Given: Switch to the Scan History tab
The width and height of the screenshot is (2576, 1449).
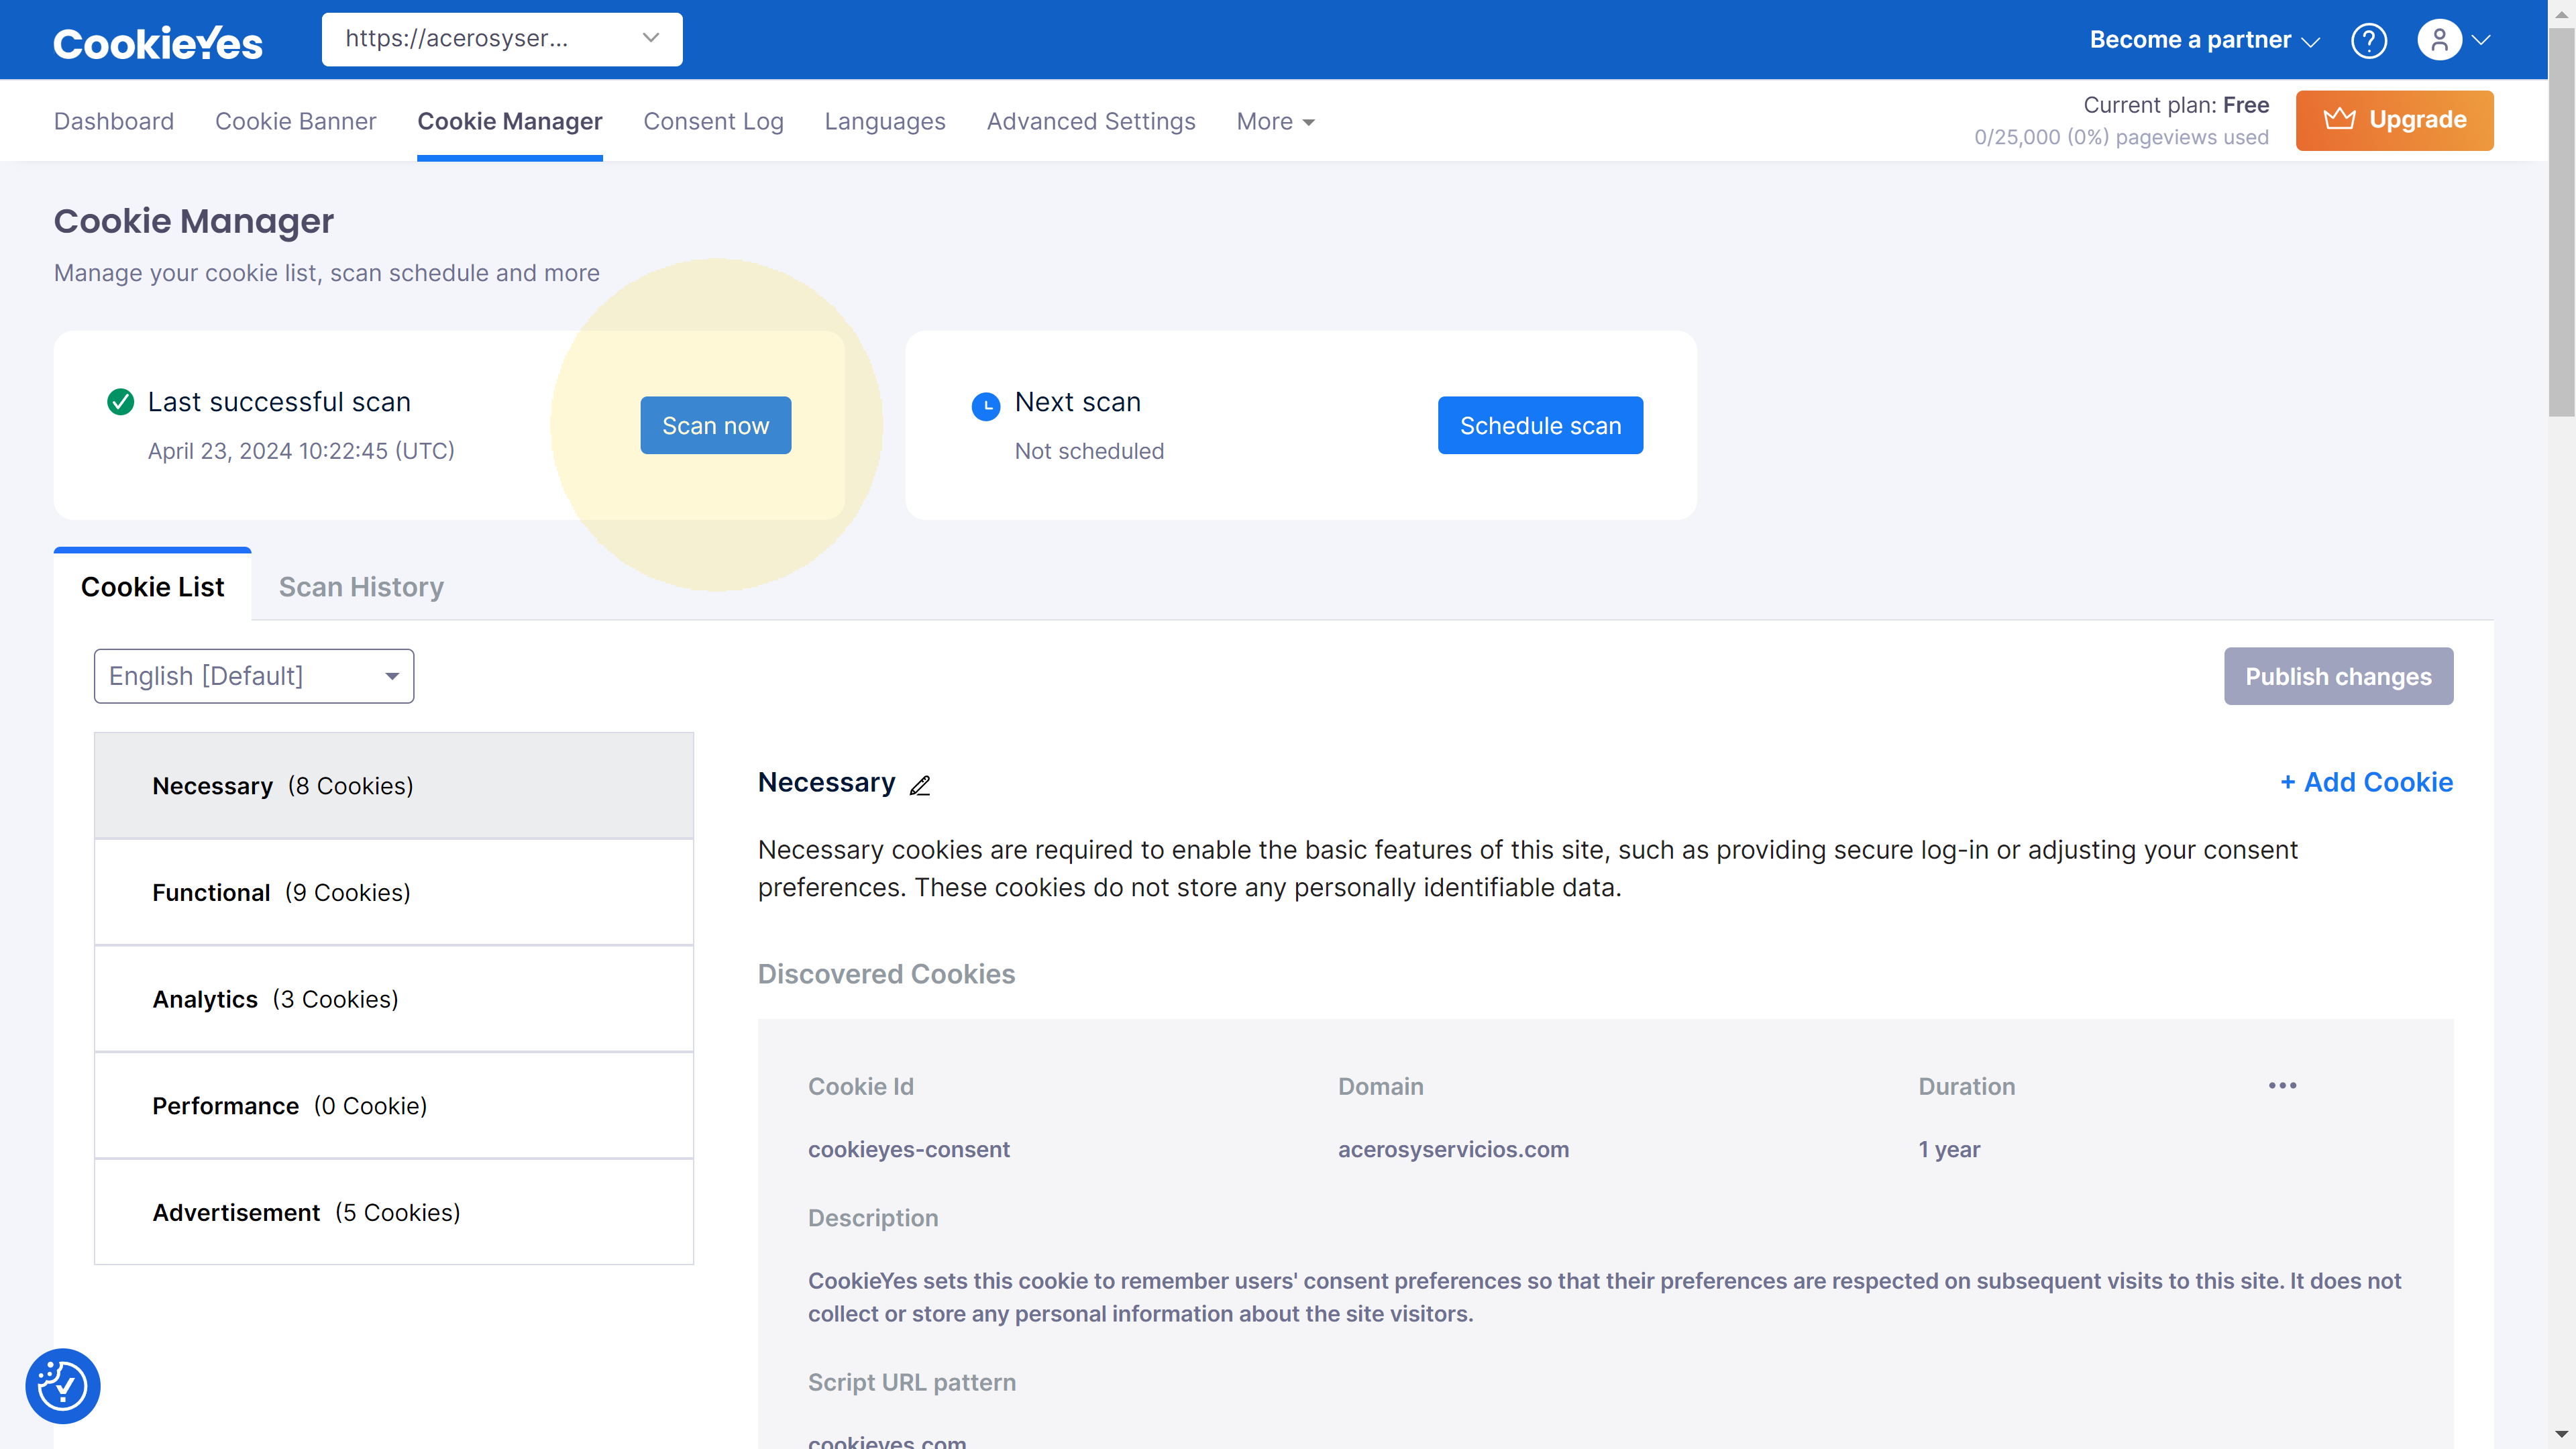Looking at the screenshot, I should pyautogui.click(x=361, y=586).
